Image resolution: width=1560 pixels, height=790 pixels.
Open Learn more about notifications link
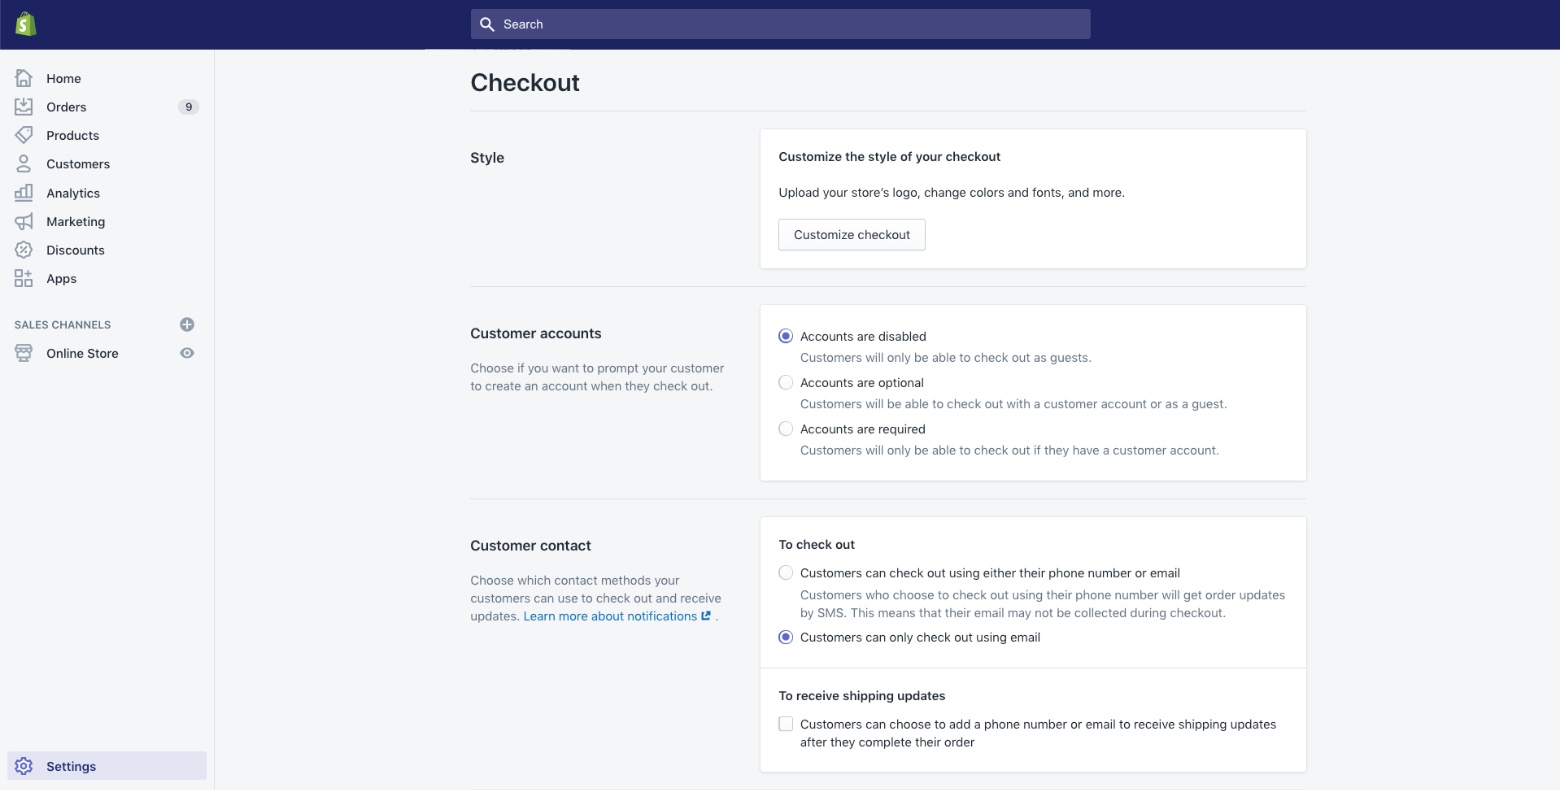click(x=610, y=616)
